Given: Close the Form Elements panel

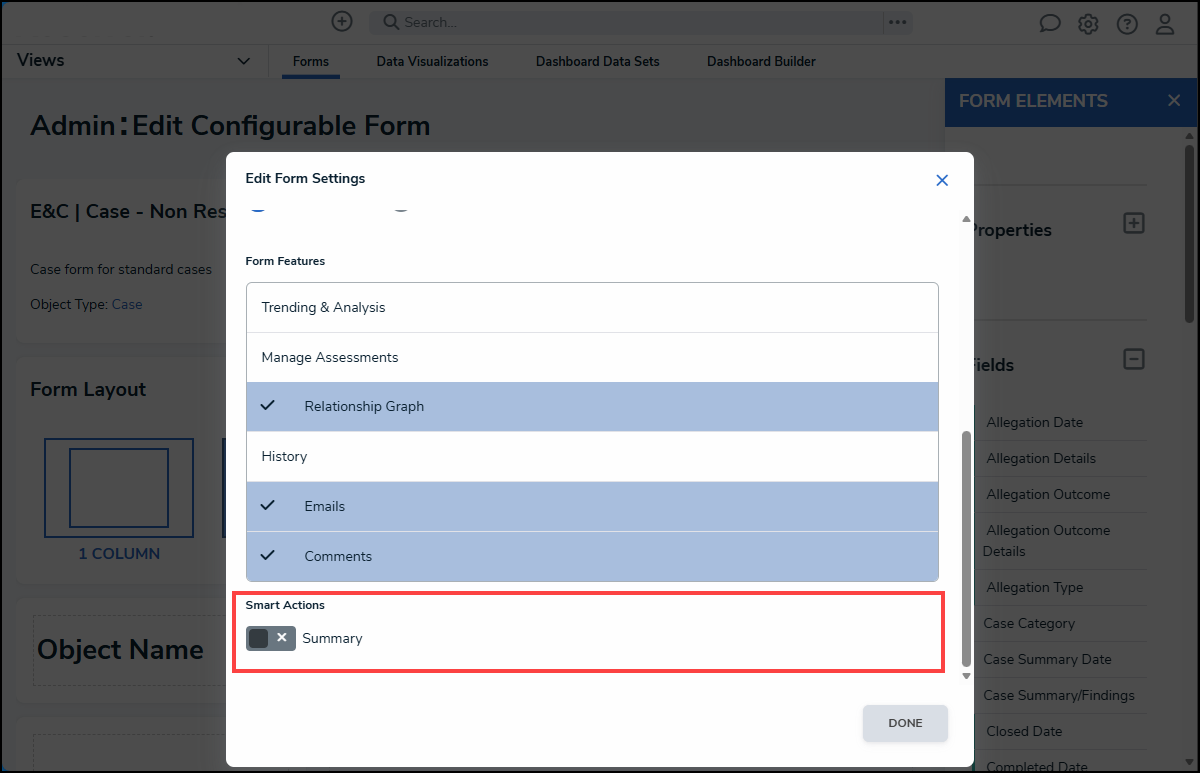Looking at the screenshot, I should [x=1174, y=100].
